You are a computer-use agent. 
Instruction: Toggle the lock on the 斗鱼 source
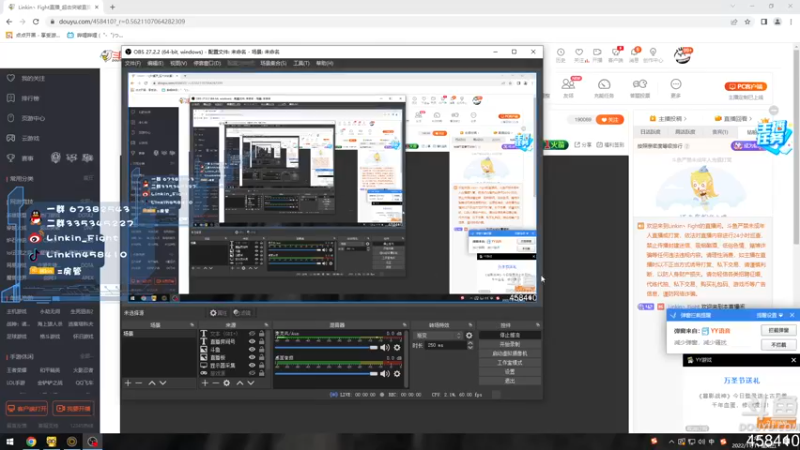(262, 349)
